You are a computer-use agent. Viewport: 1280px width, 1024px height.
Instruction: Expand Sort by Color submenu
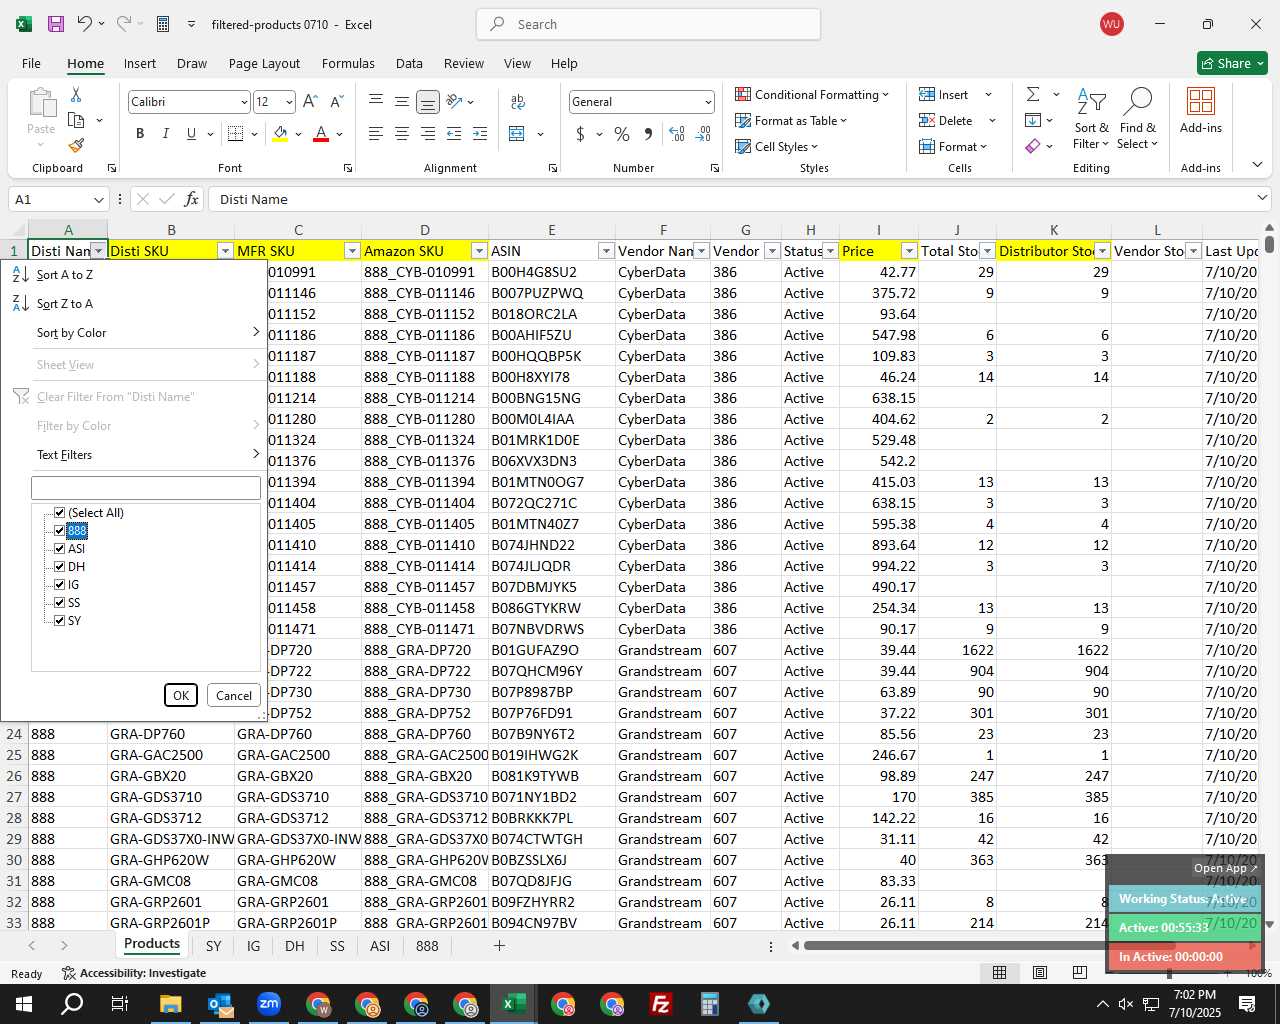[x=147, y=333]
